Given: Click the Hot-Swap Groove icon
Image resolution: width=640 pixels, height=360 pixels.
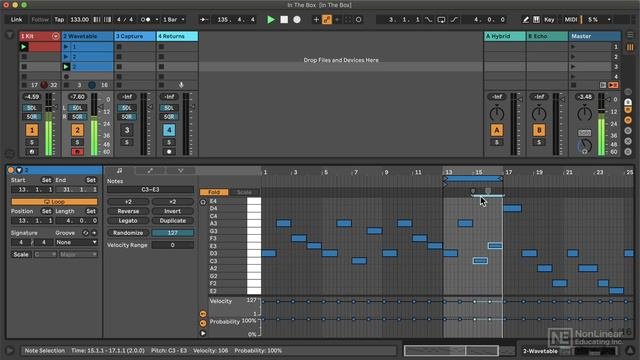Looking at the screenshot, I should [x=85, y=233].
